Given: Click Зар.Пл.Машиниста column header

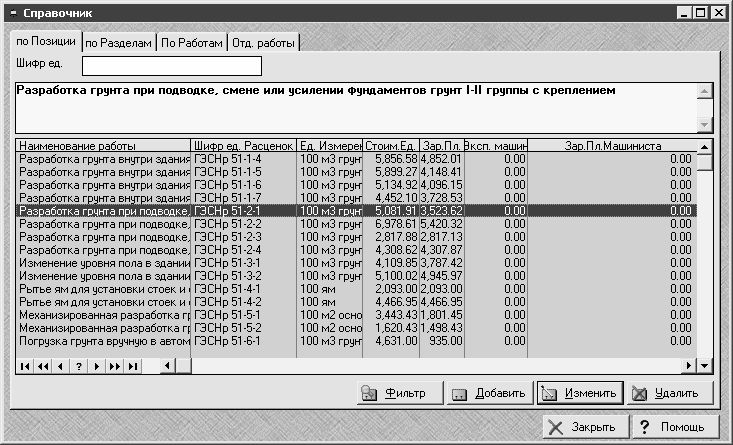Looking at the screenshot, I should (x=612, y=145).
